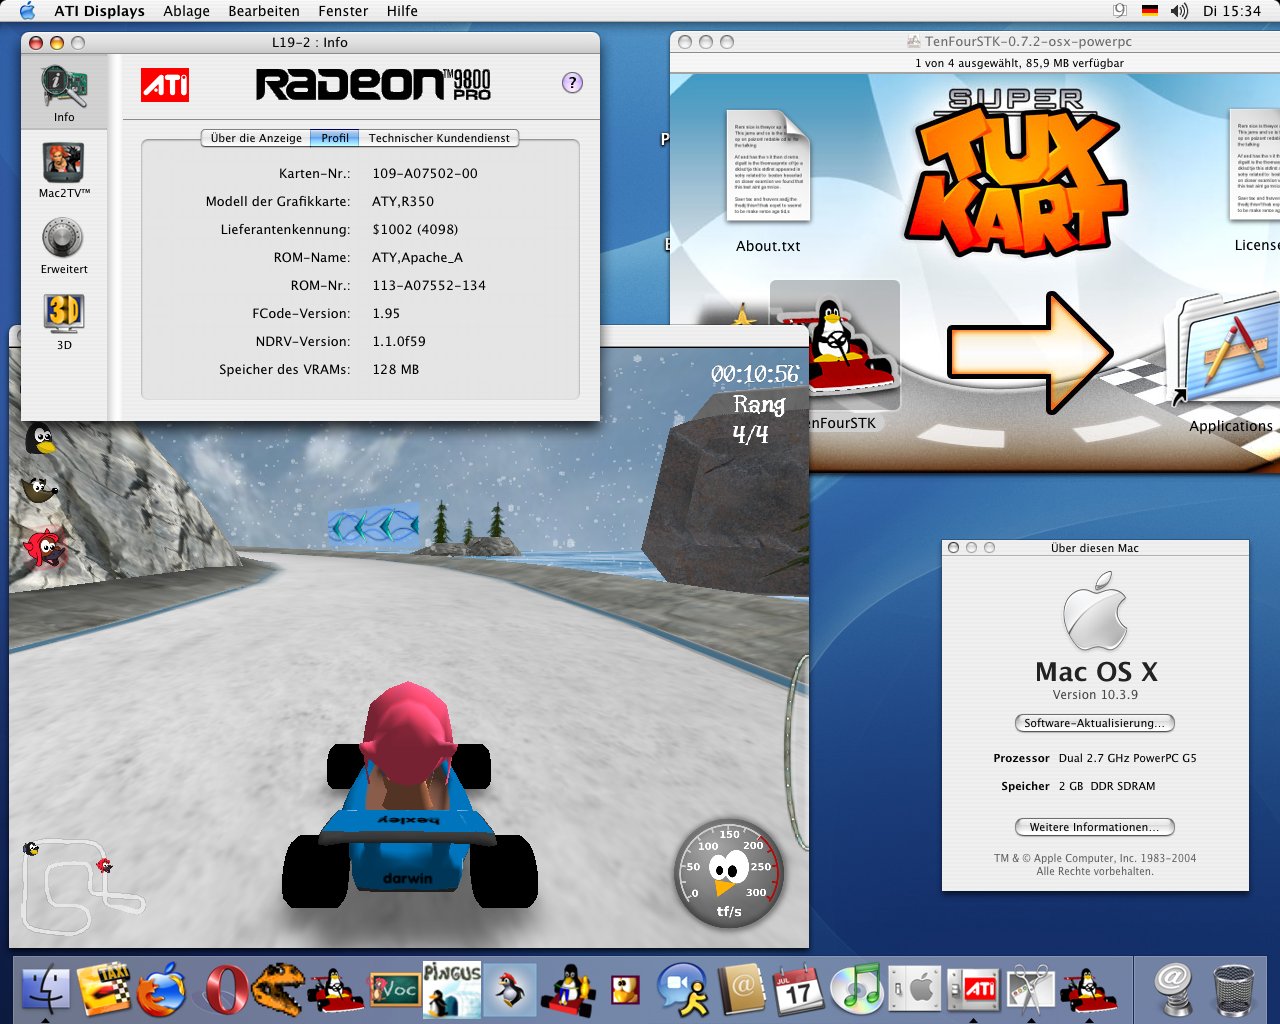Open the Voc chalkboard app in Dock
Image resolution: width=1280 pixels, height=1024 pixels.
pyautogui.click(x=394, y=990)
